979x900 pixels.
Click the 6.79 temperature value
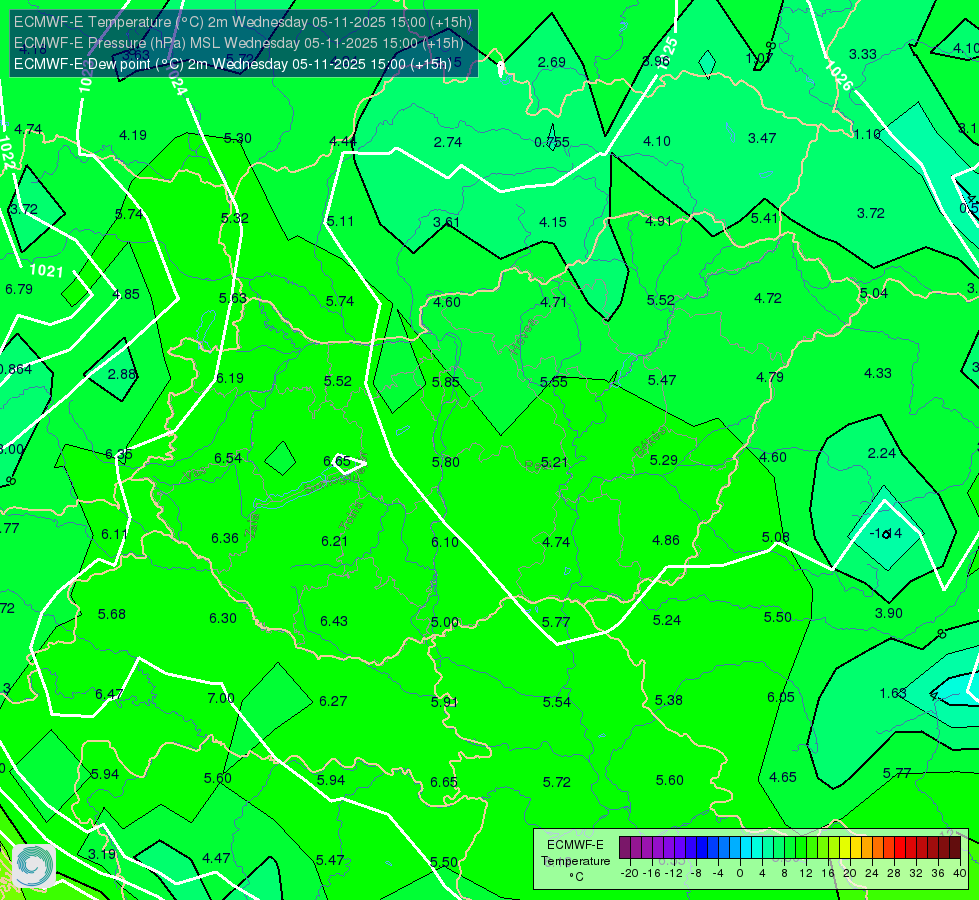click(19, 289)
